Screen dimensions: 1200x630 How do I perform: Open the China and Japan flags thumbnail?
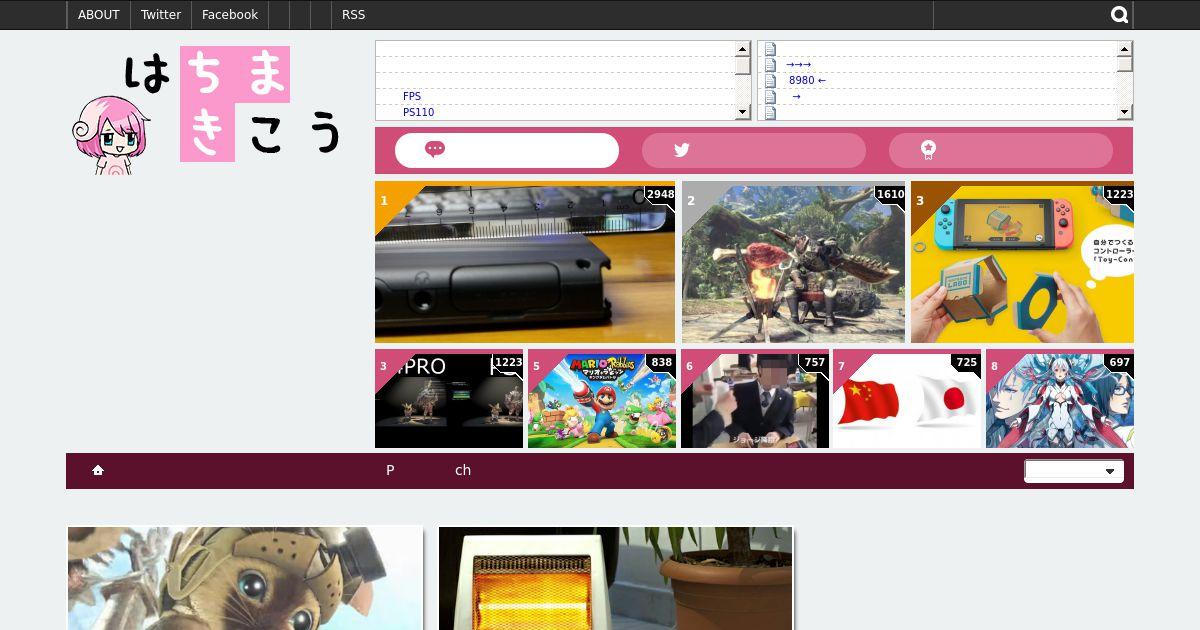pos(907,399)
